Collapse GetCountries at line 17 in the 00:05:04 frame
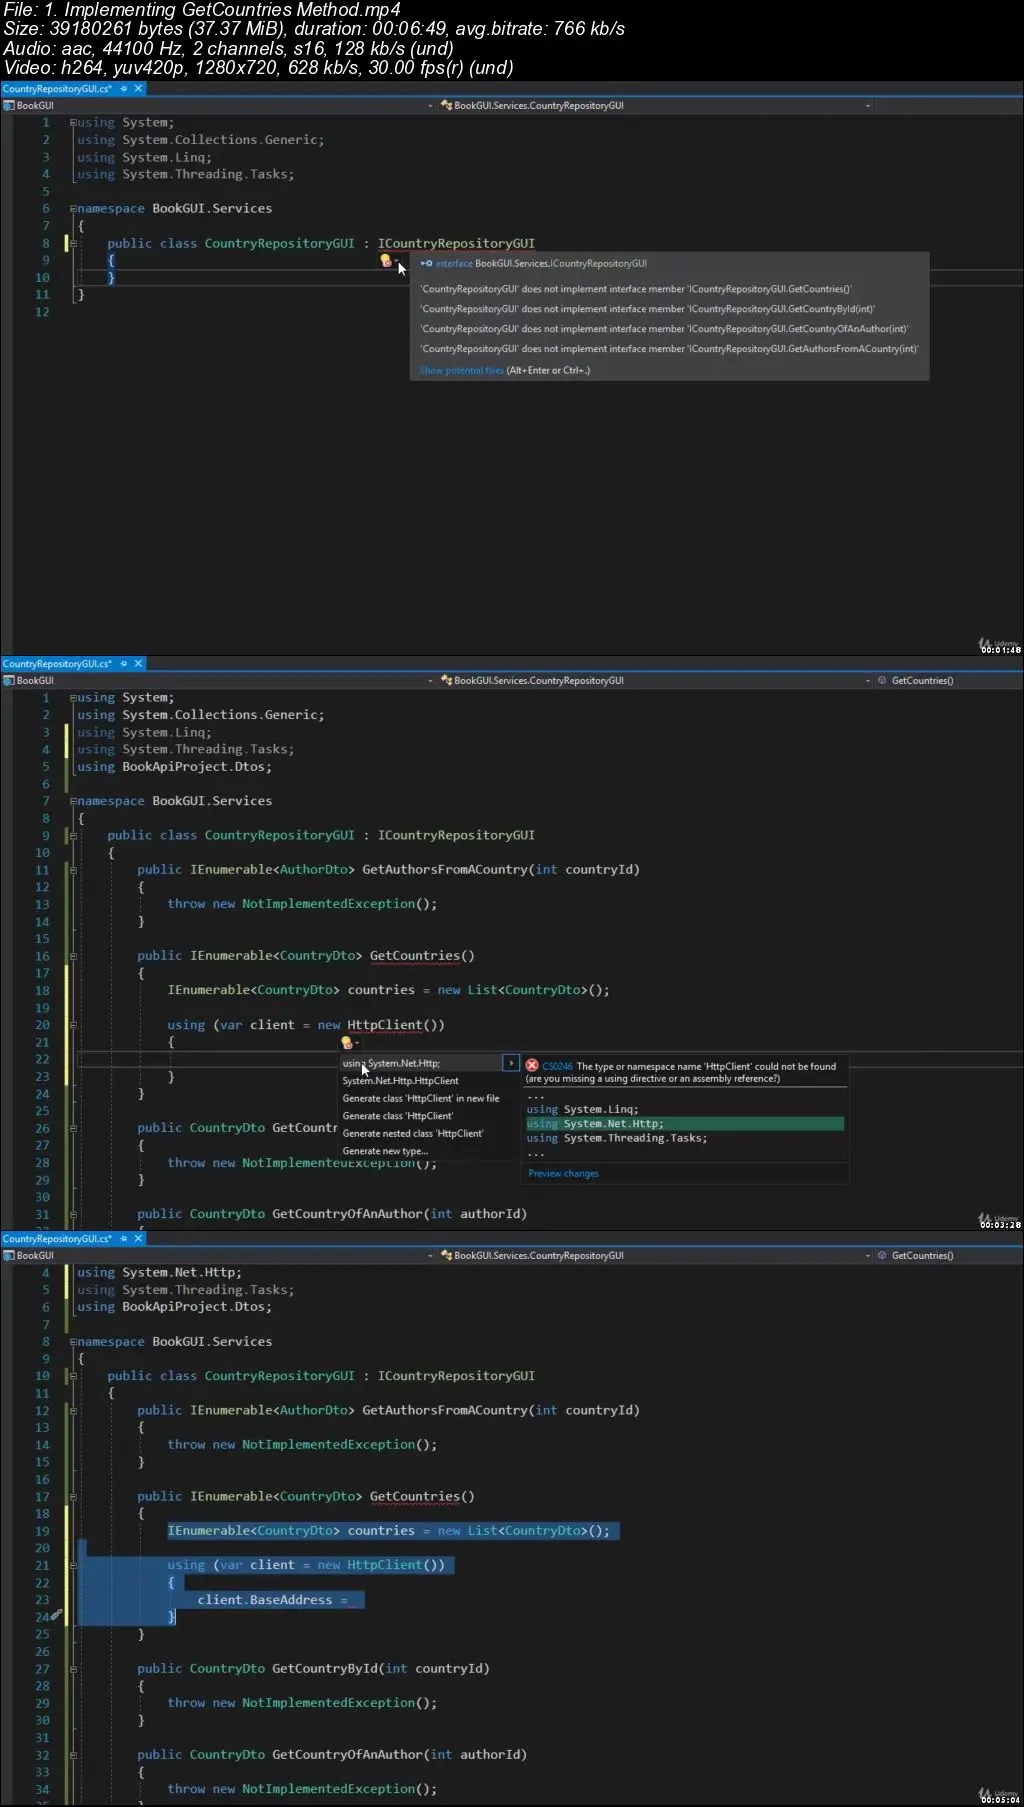Screen dimensions: 1024x1807 coord(73,1497)
